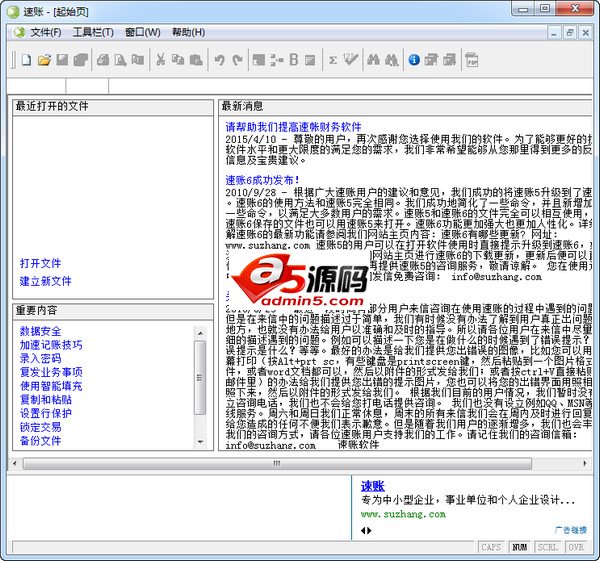600x561 pixels.
Task: Click the 广告链接 link
Action: (x=571, y=530)
